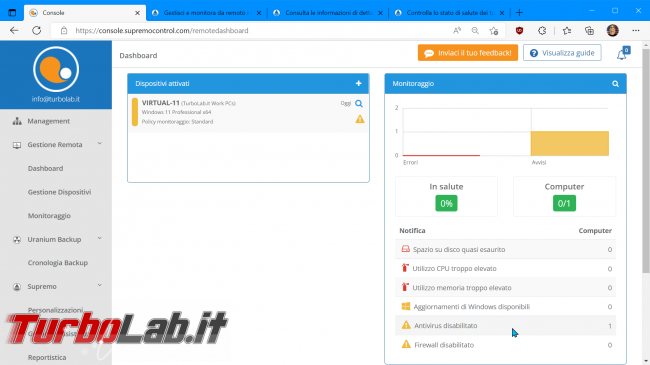The height and width of the screenshot is (365, 650).
Task: Open browser settings three-dot menu
Action: tap(636, 30)
